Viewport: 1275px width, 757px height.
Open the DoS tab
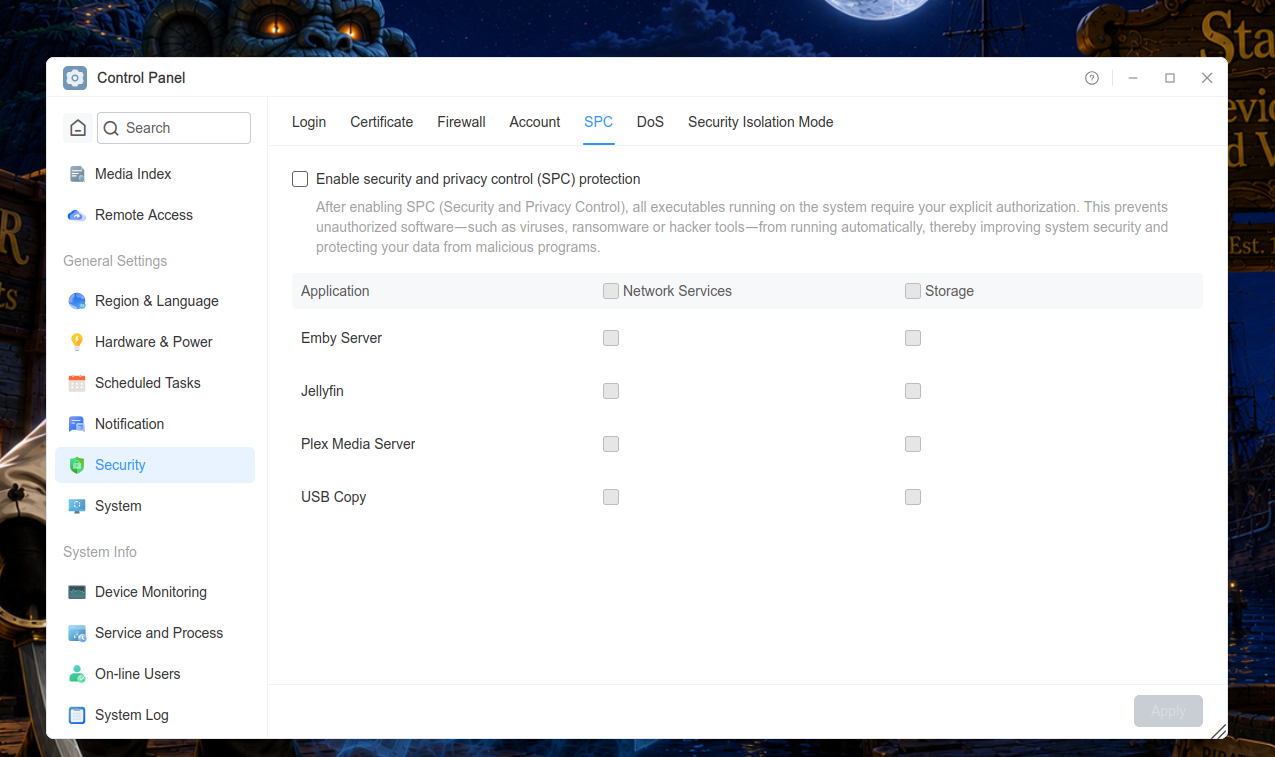click(x=650, y=122)
